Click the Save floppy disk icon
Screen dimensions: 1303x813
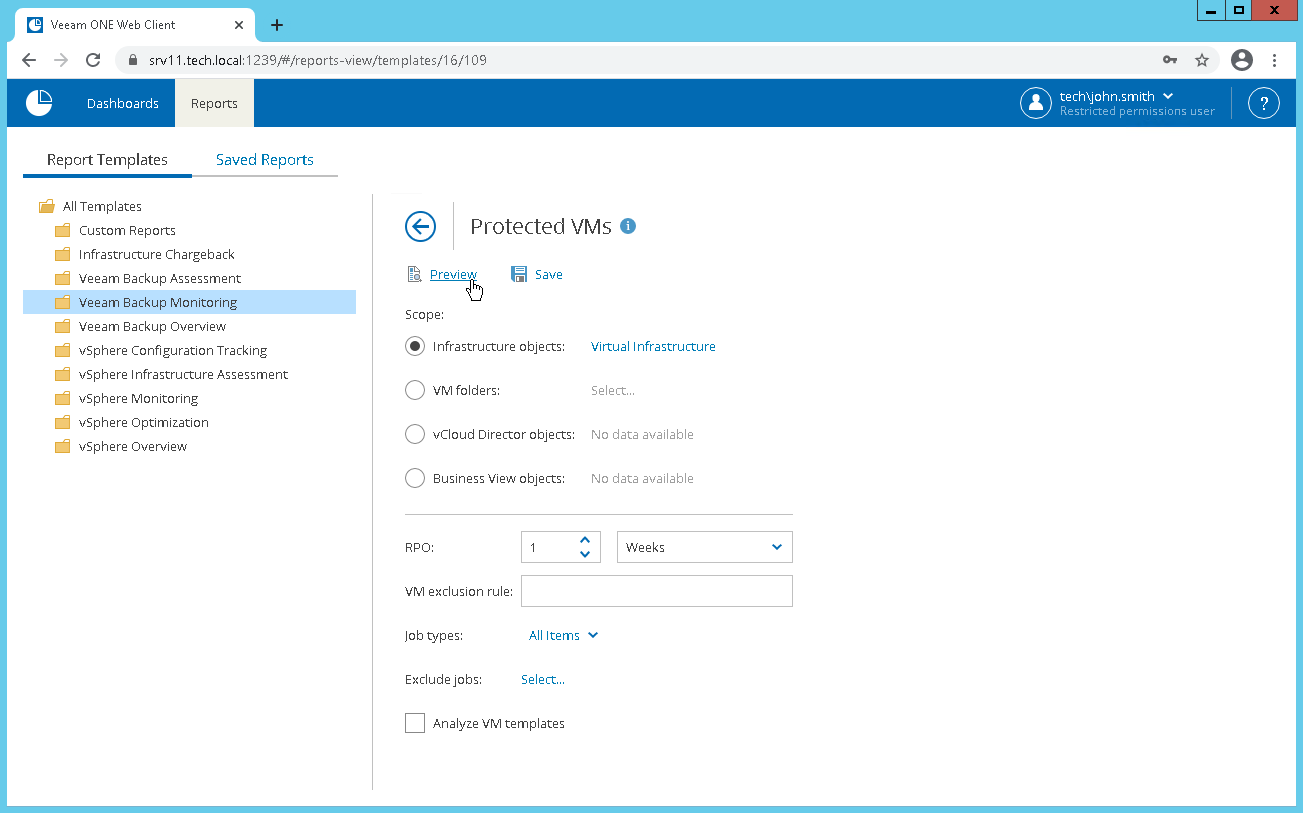519,275
